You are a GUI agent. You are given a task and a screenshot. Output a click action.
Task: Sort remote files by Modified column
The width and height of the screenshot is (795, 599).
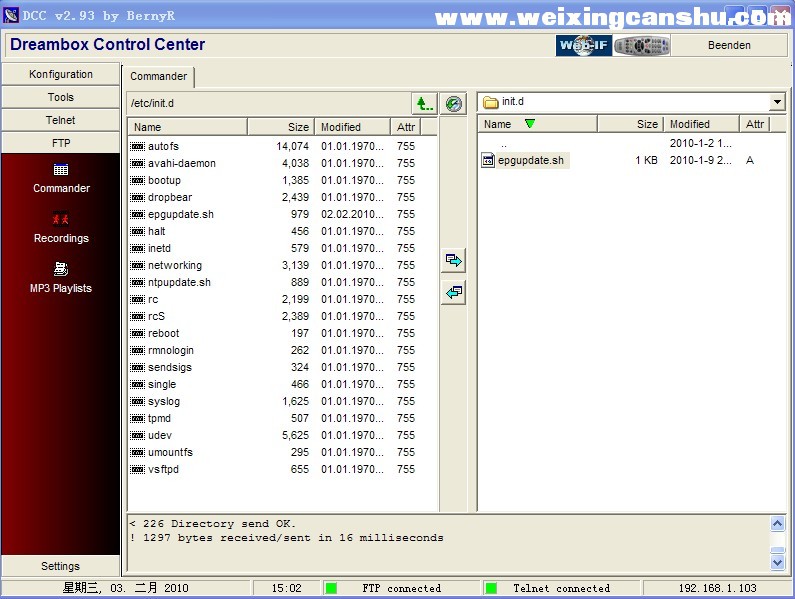click(x=352, y=127)
